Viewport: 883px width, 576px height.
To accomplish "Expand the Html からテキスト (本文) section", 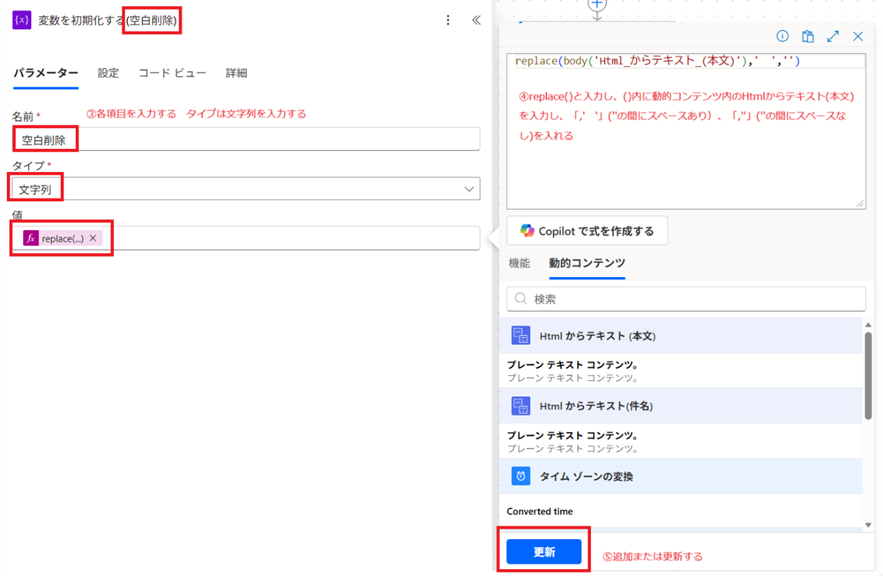I will (597, 336).
